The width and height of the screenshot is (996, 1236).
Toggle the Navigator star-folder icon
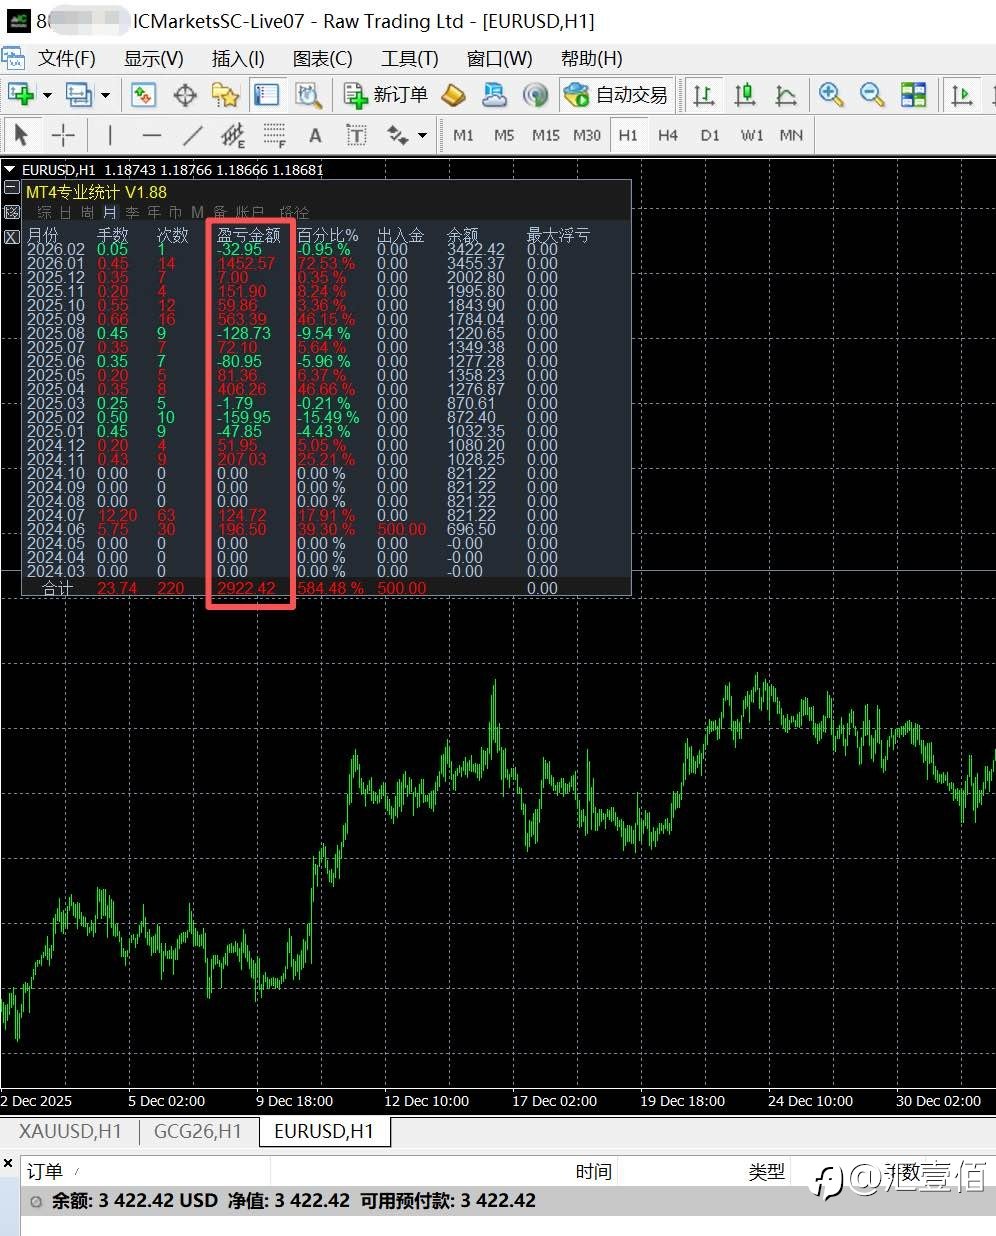coord(225,95)
